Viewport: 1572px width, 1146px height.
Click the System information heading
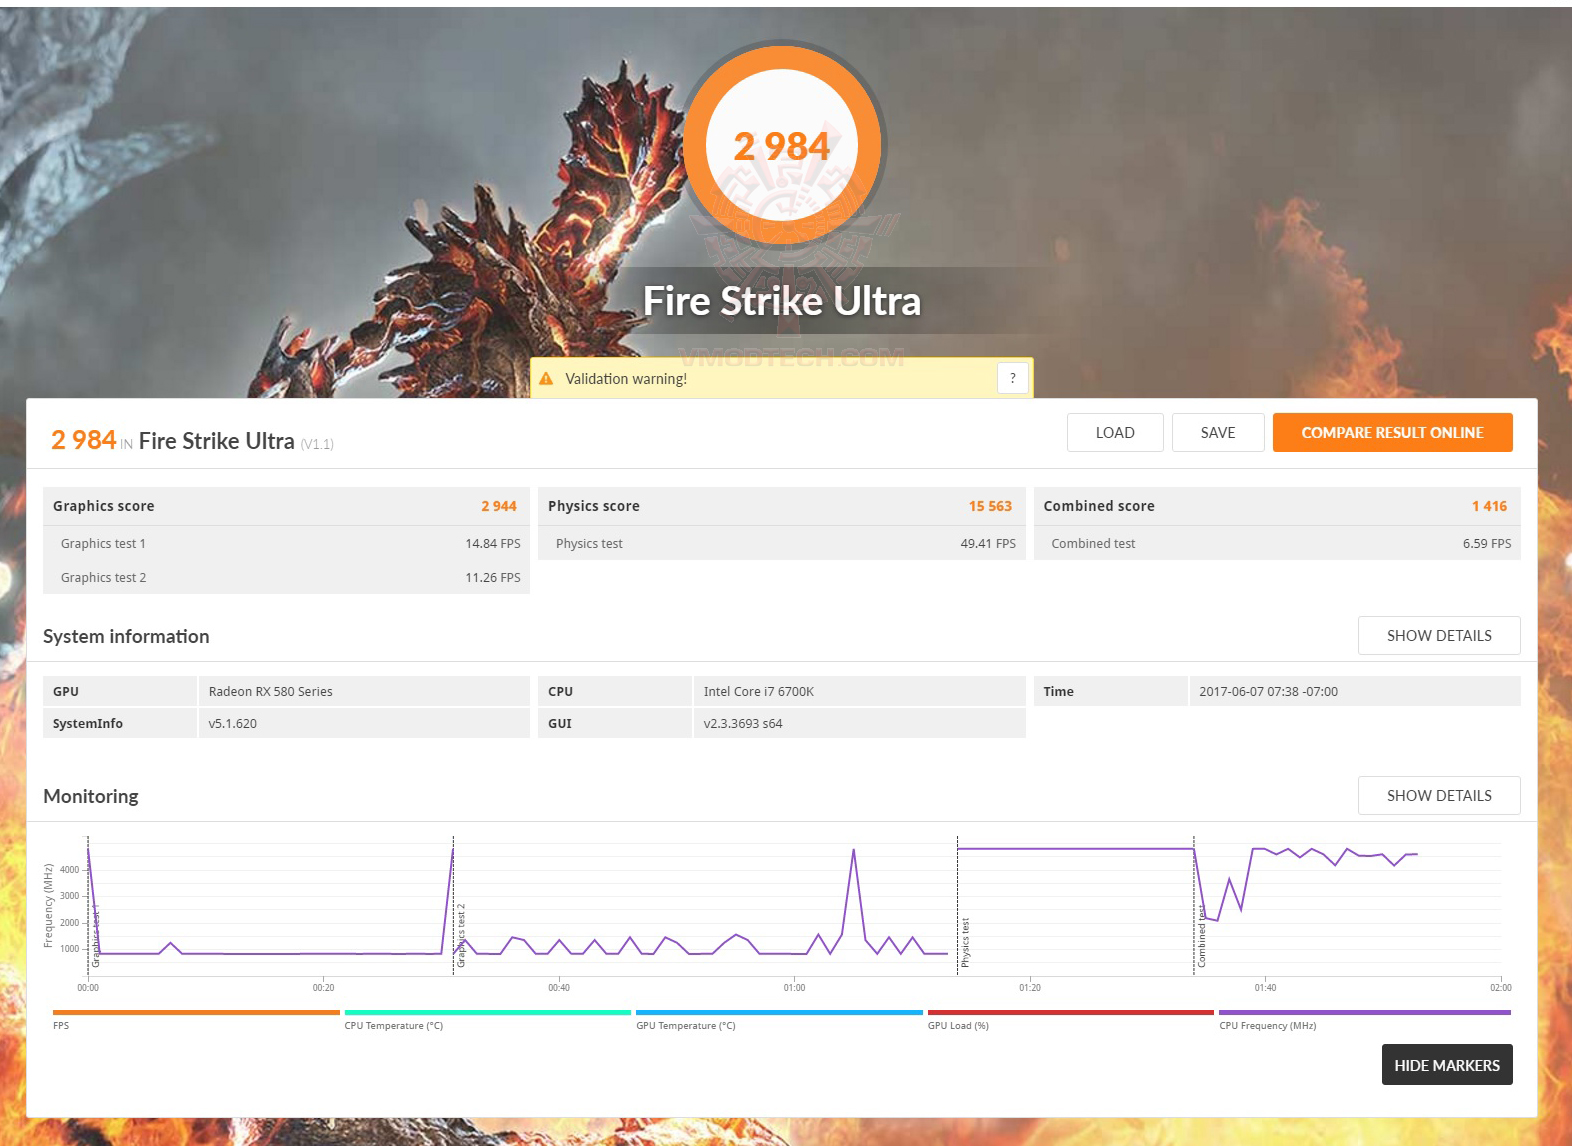tap(126, 637)
